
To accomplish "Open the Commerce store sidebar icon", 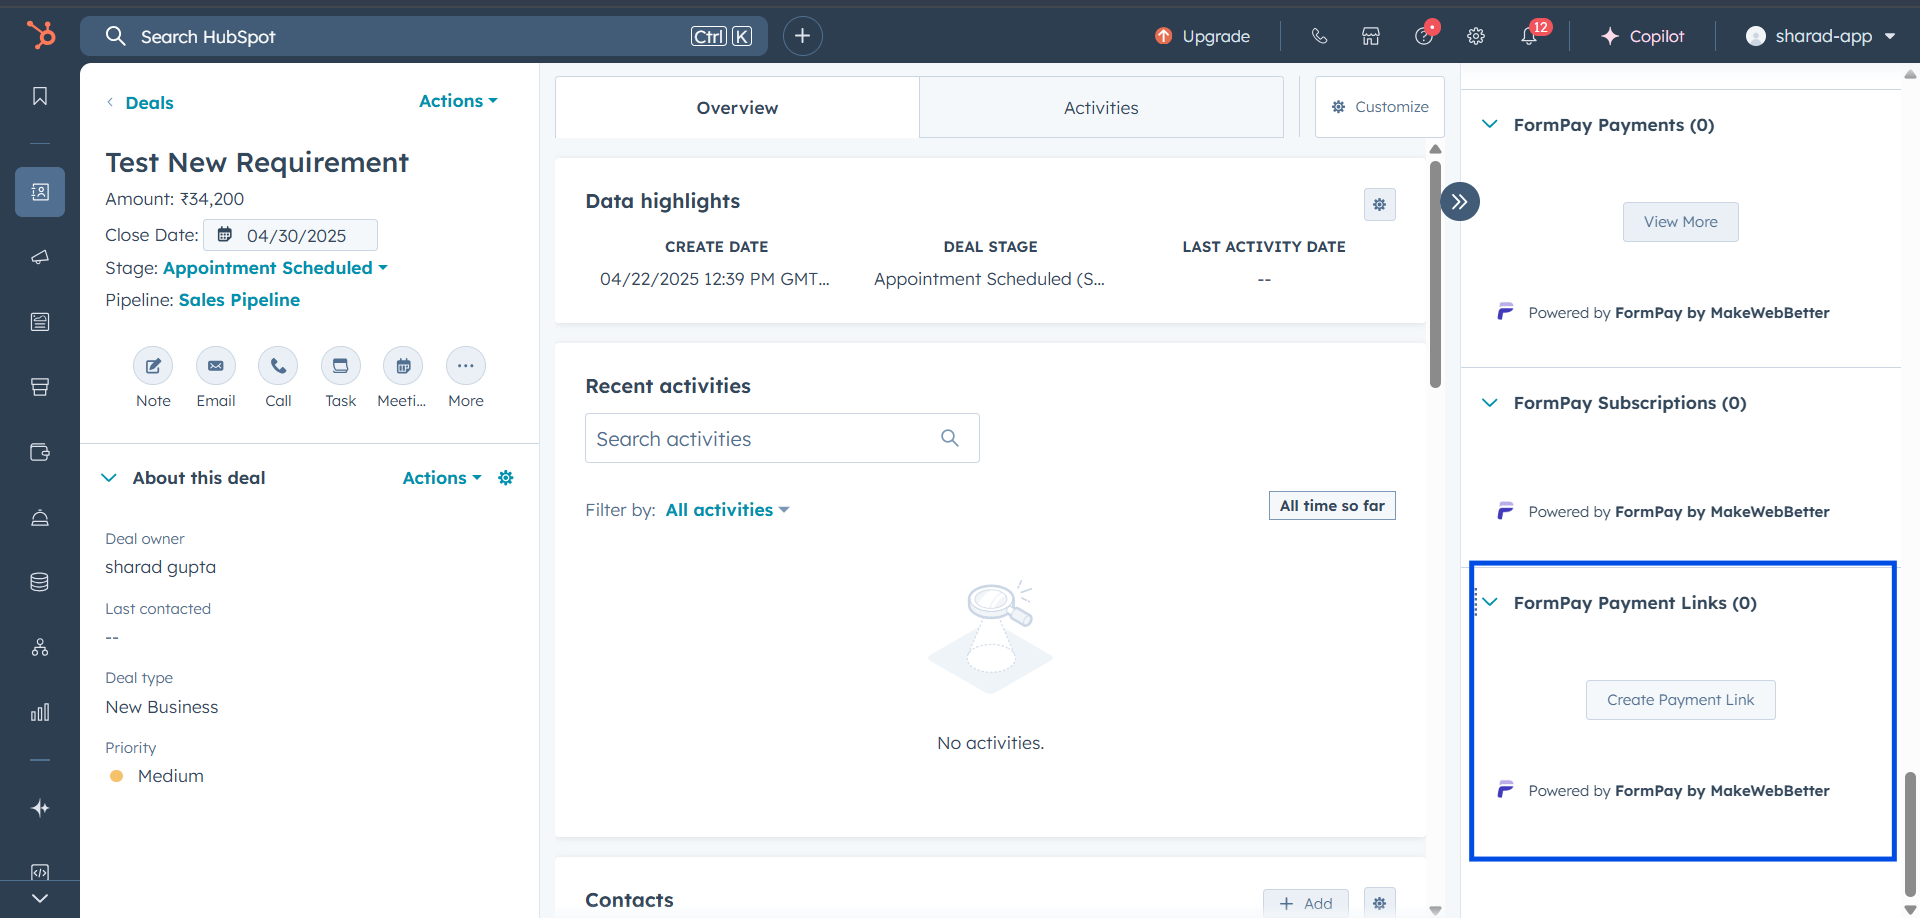I will [x=40, y=387].
